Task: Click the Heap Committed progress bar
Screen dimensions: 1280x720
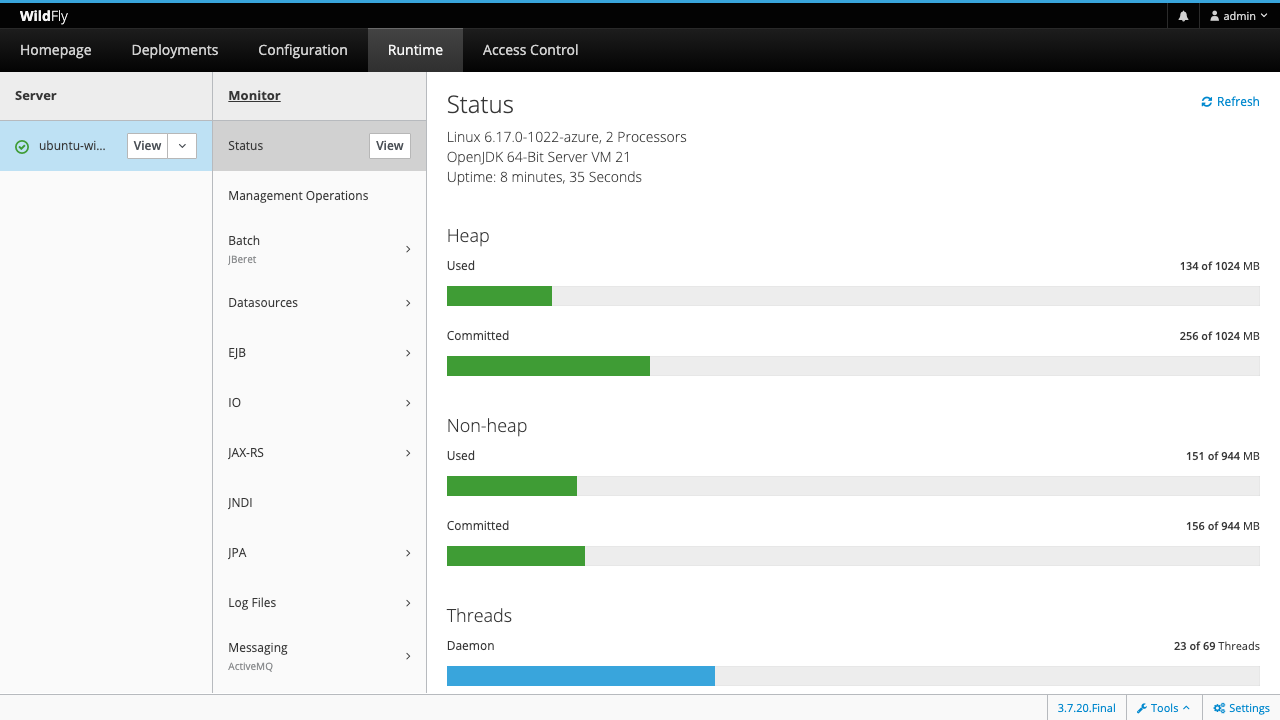Action: (x=853, y=366)
